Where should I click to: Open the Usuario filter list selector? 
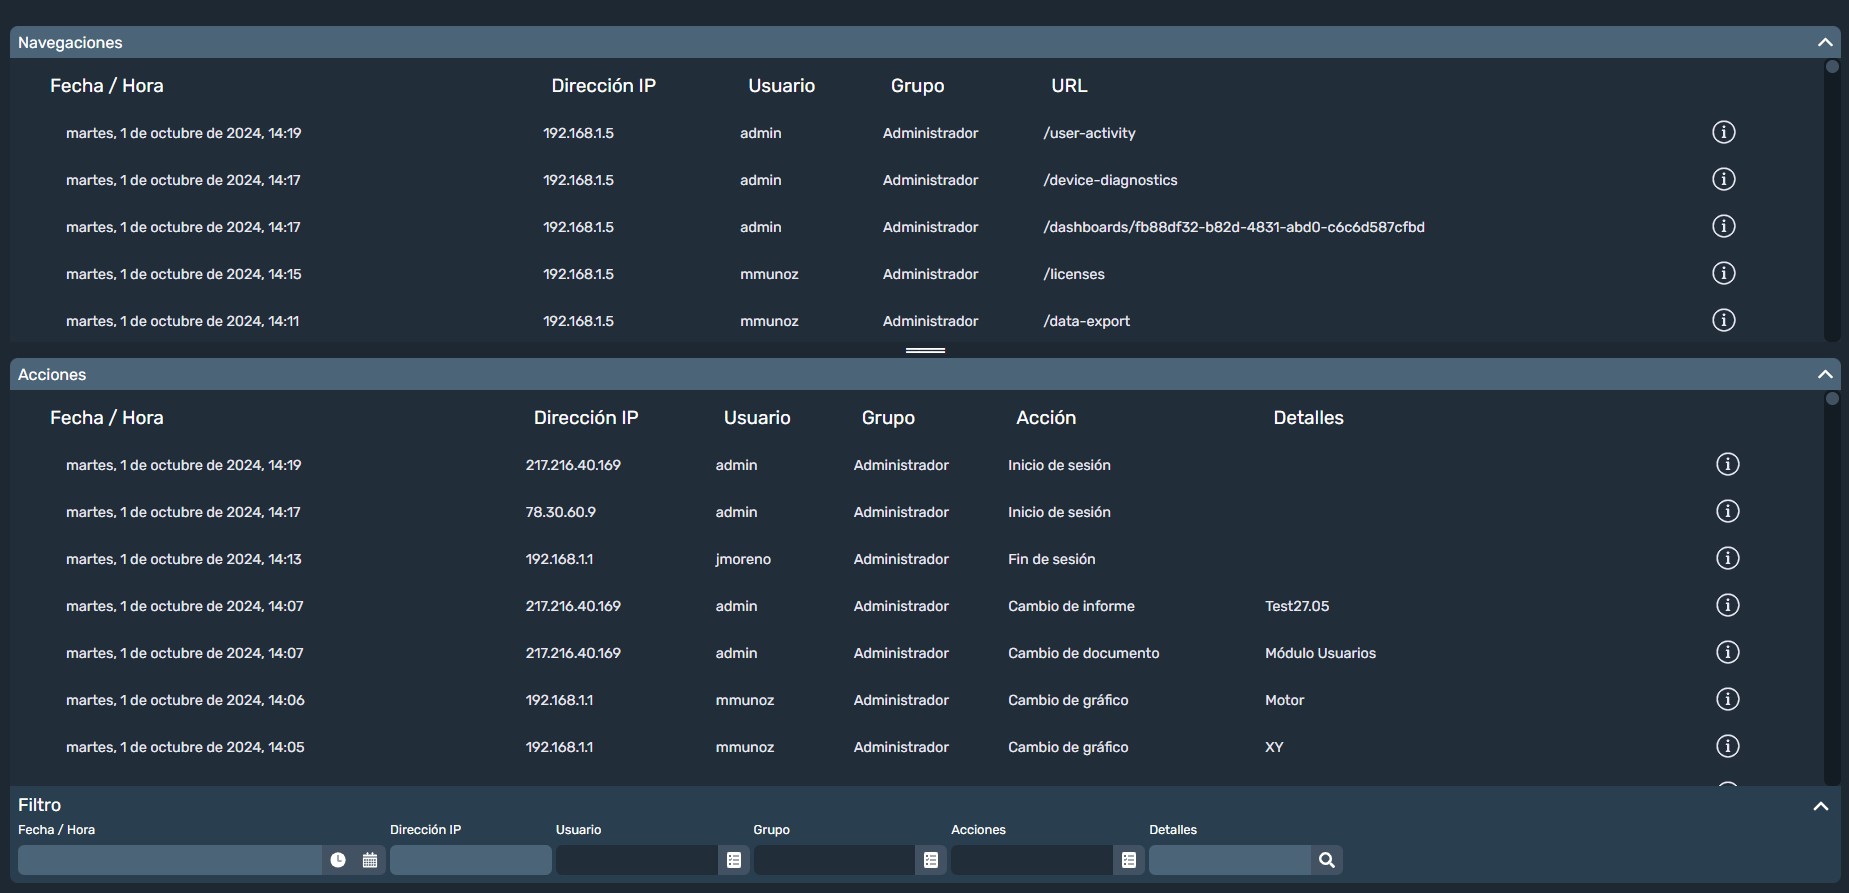(733, 860)
